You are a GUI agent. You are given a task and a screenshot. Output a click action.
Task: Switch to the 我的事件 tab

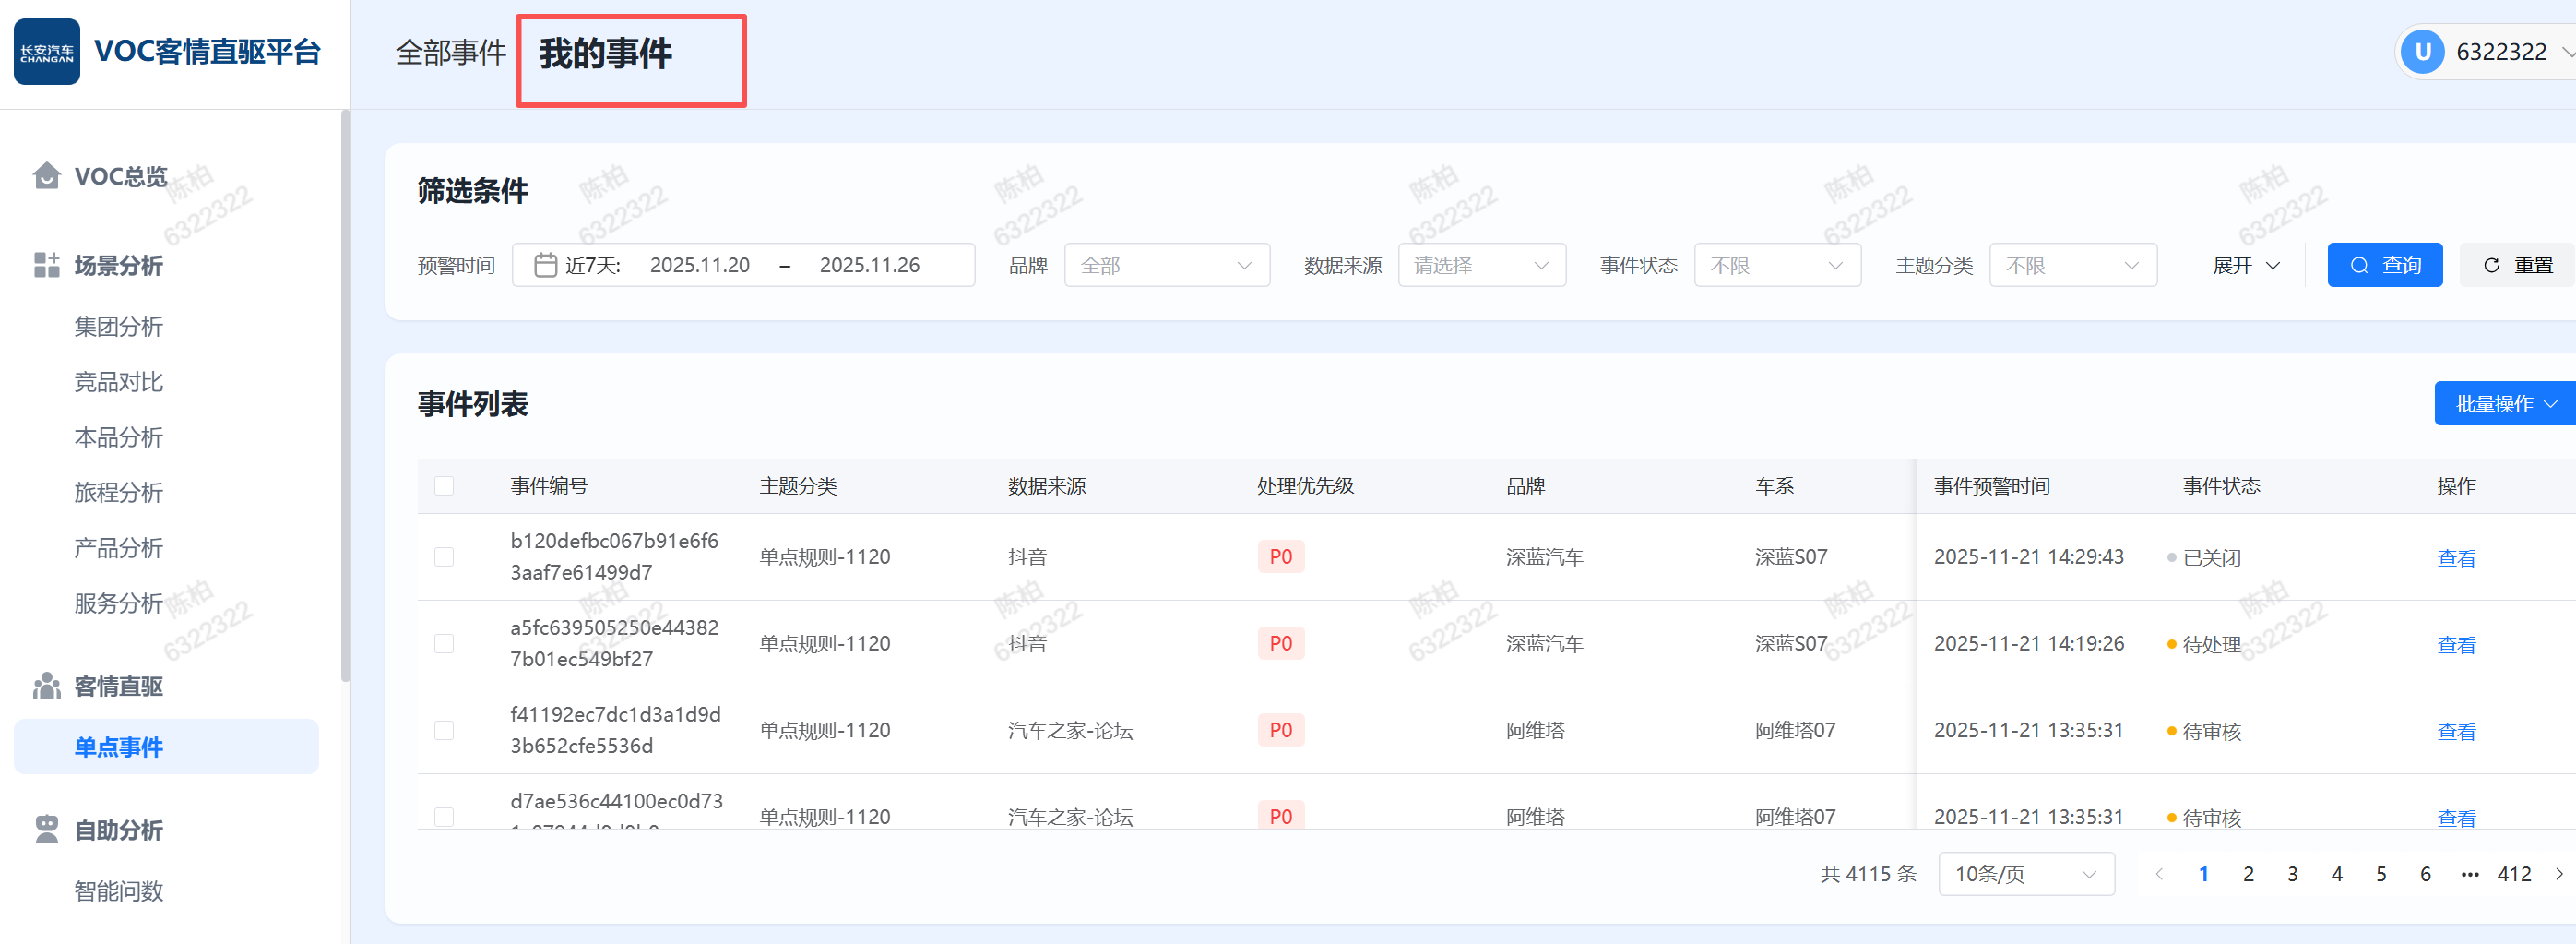[606, 53]
